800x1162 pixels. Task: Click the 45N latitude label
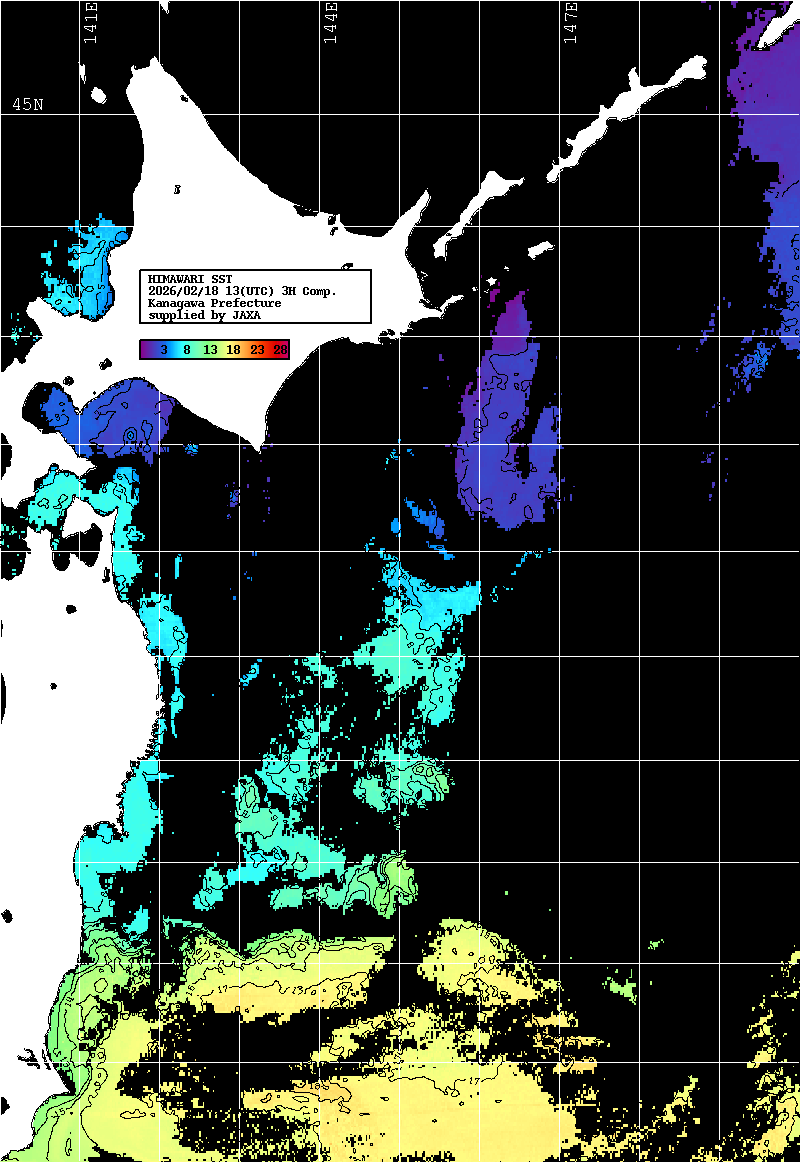[x=28, y=105]
